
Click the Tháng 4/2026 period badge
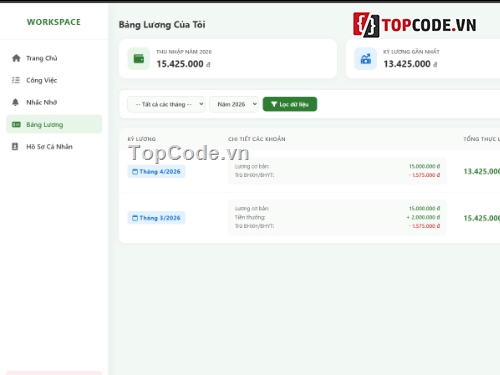pos(156,172)
